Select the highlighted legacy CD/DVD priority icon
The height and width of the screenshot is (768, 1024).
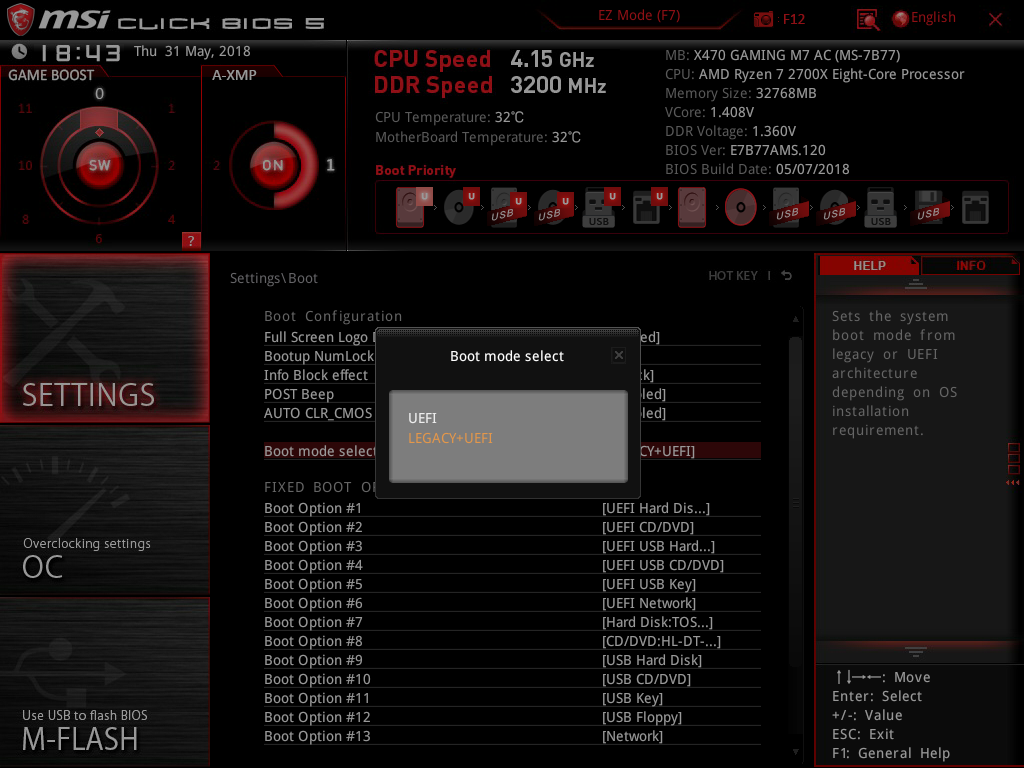(x=740, y=208)
